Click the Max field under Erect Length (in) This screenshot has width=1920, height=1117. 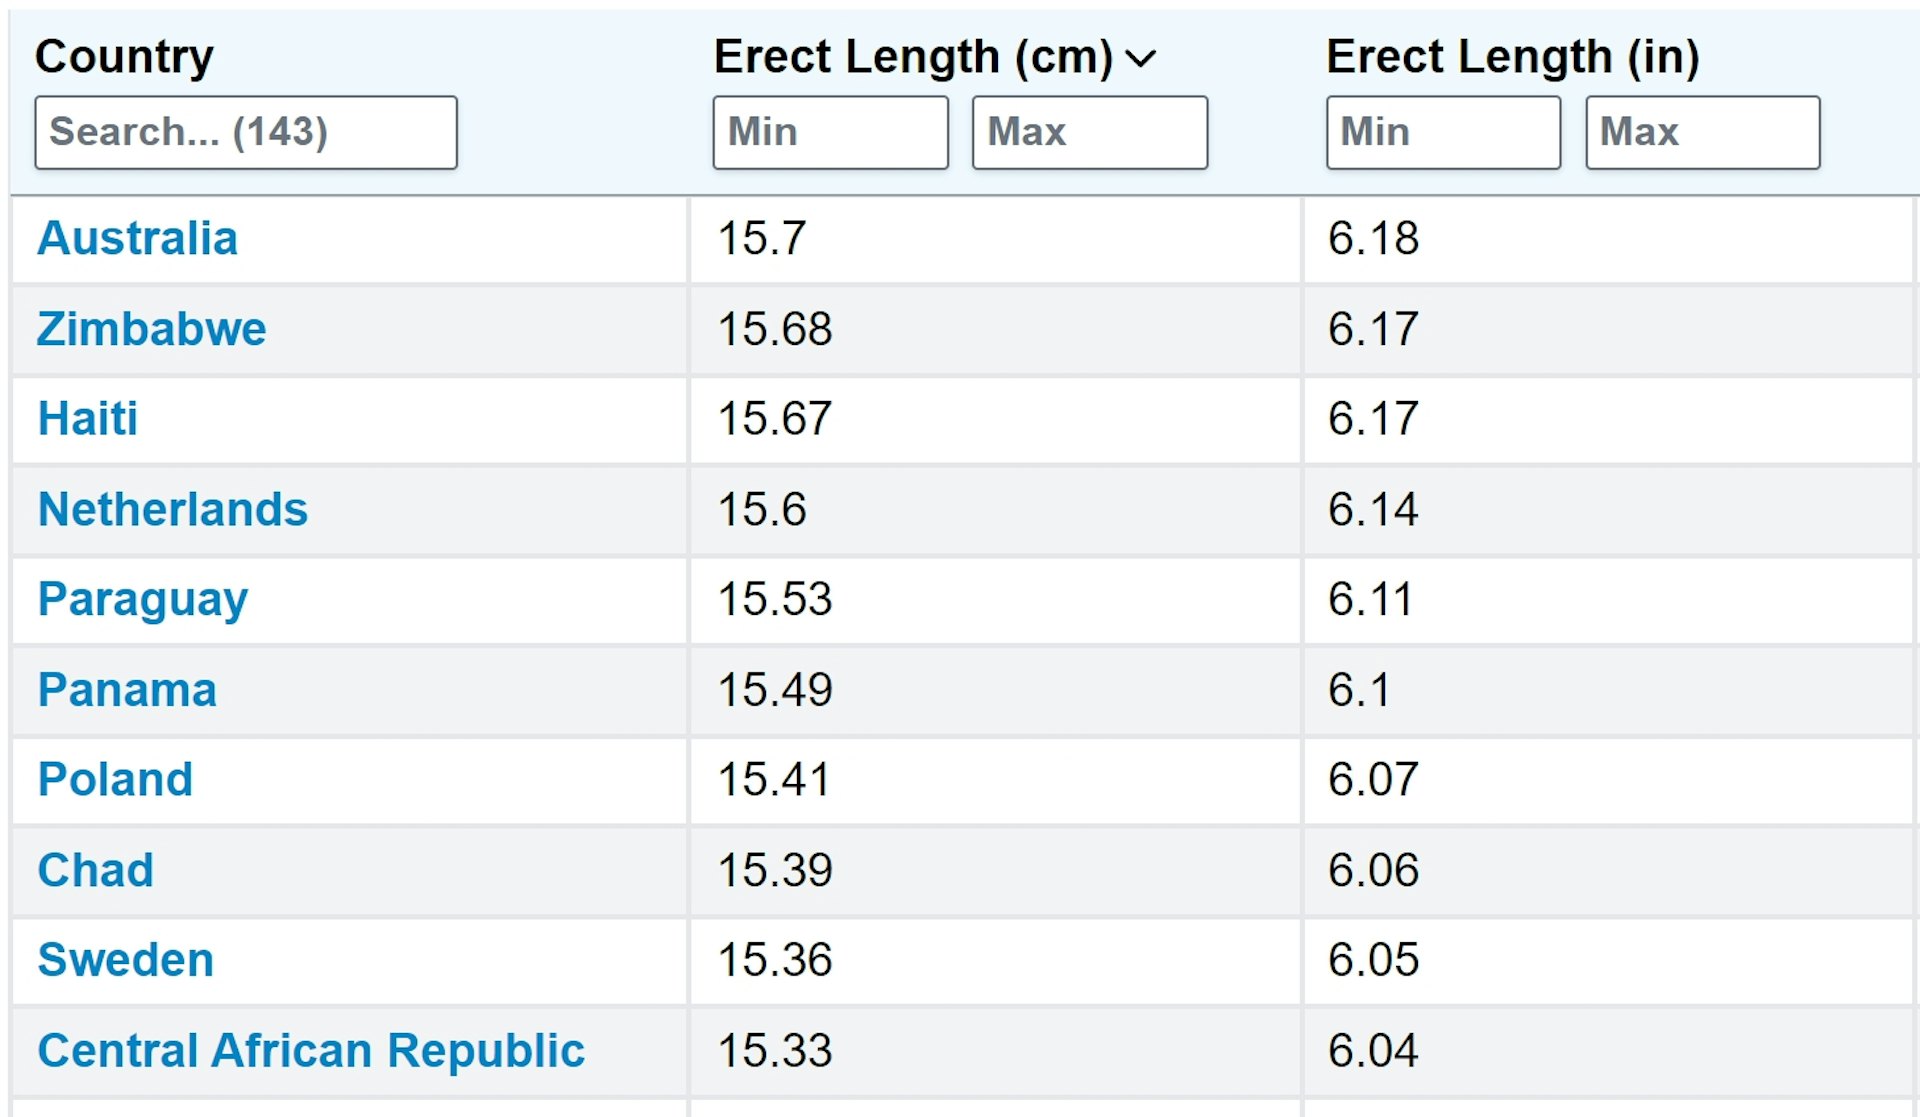[x=1703, y=132]
